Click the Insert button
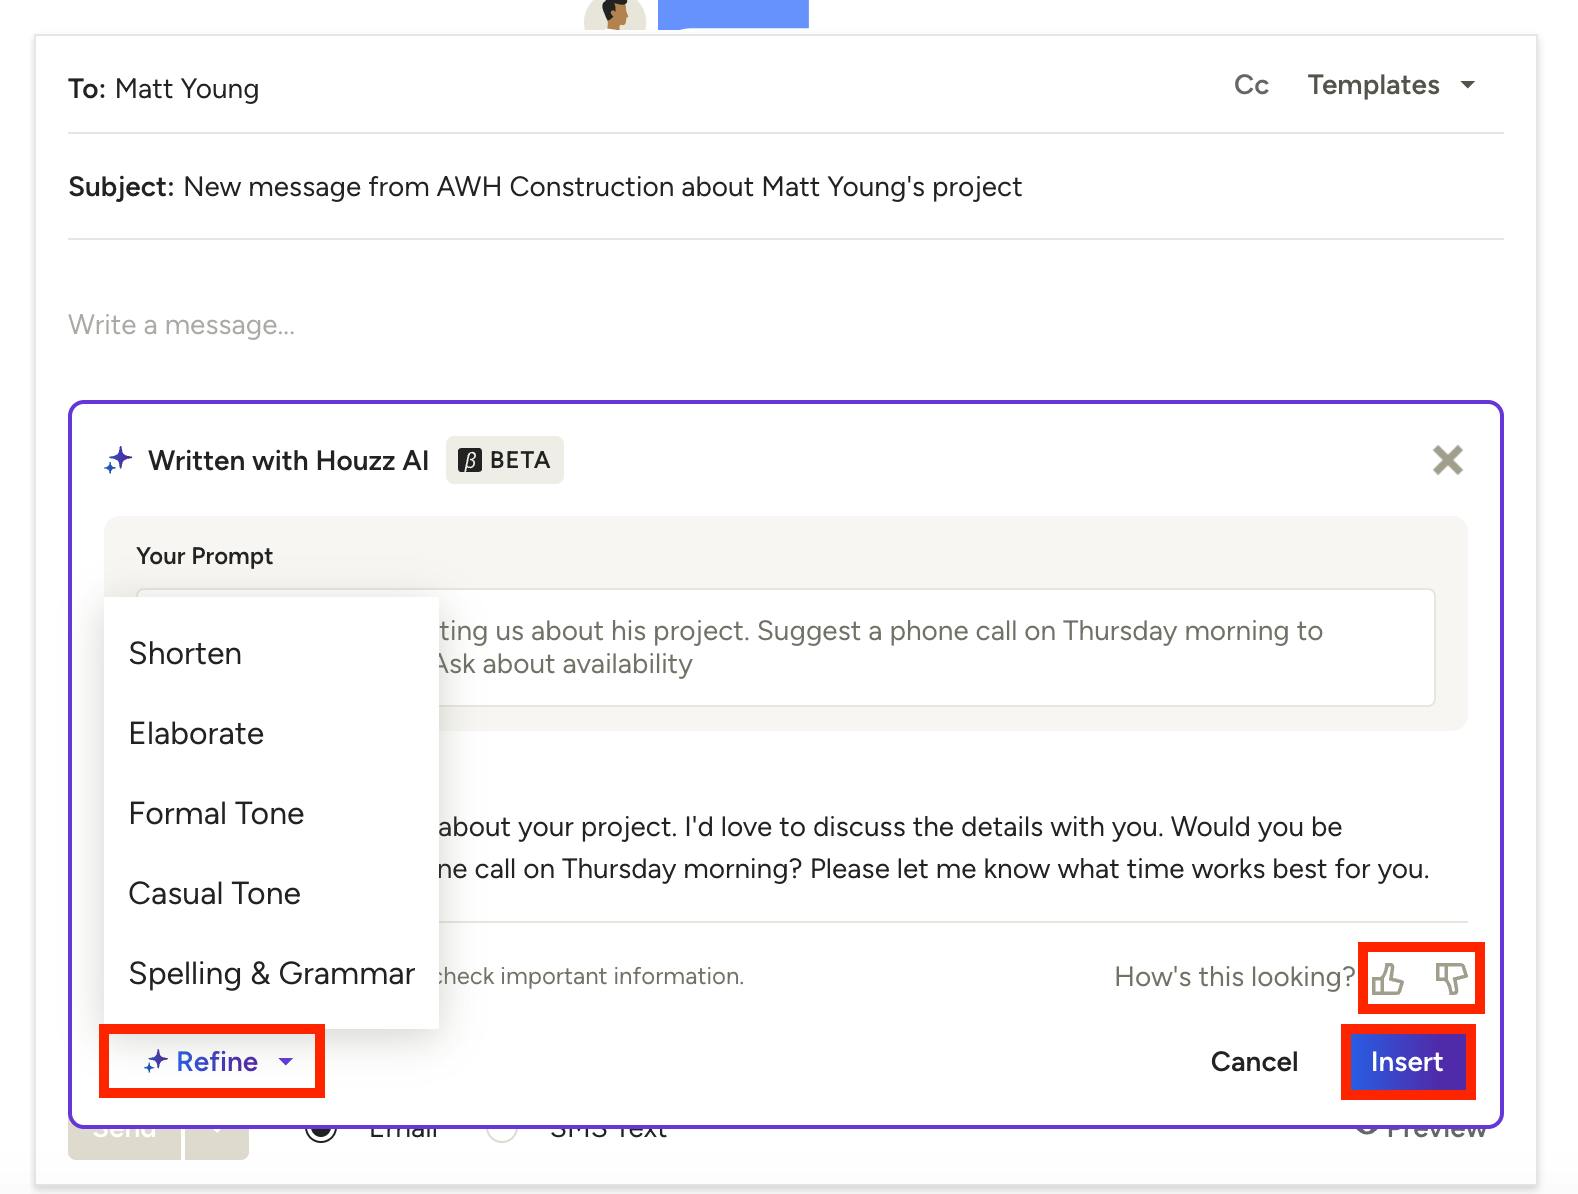Image resolution: width=1578 pixels, height=1194 pixels. pyautogui.click(x=1407, y=1062)
